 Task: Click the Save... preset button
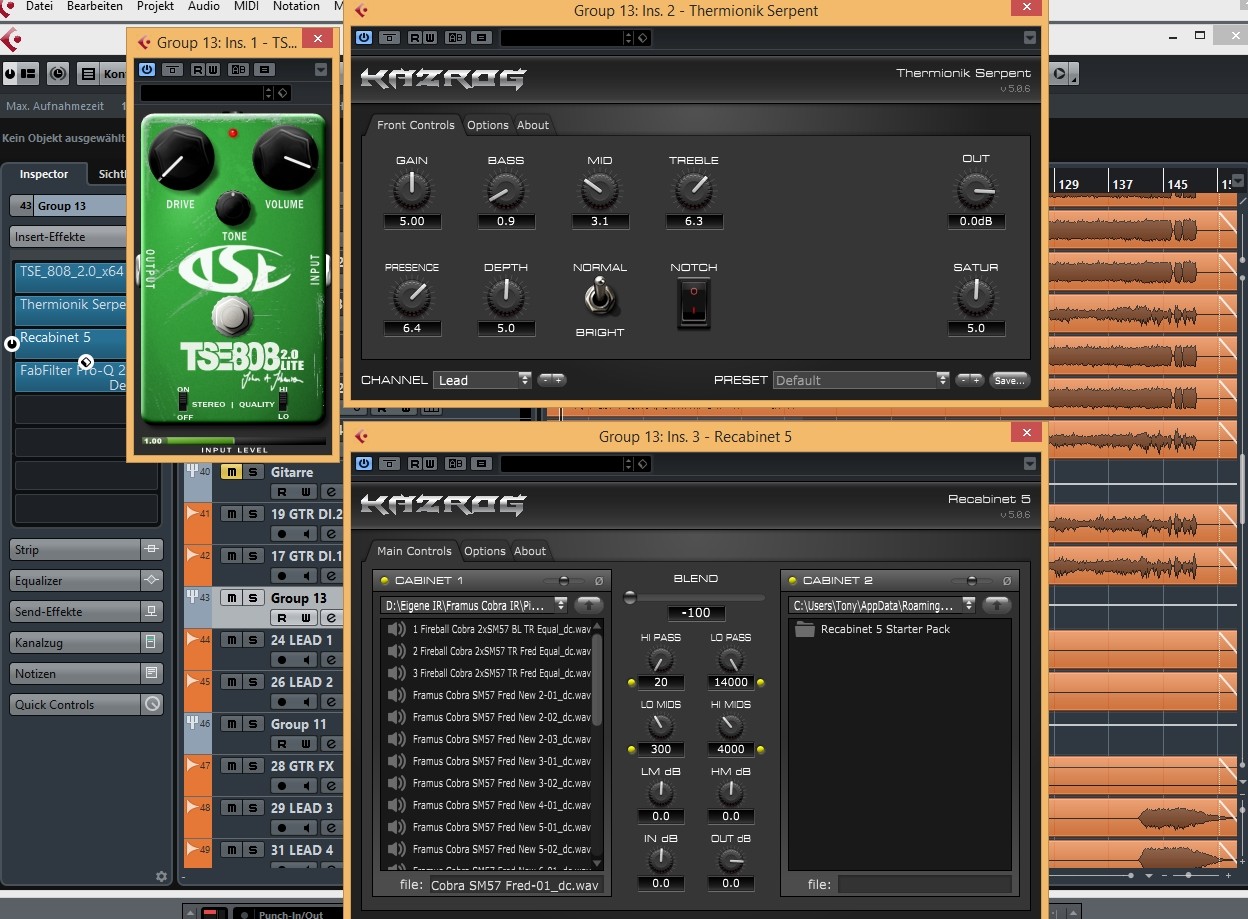1009,380
